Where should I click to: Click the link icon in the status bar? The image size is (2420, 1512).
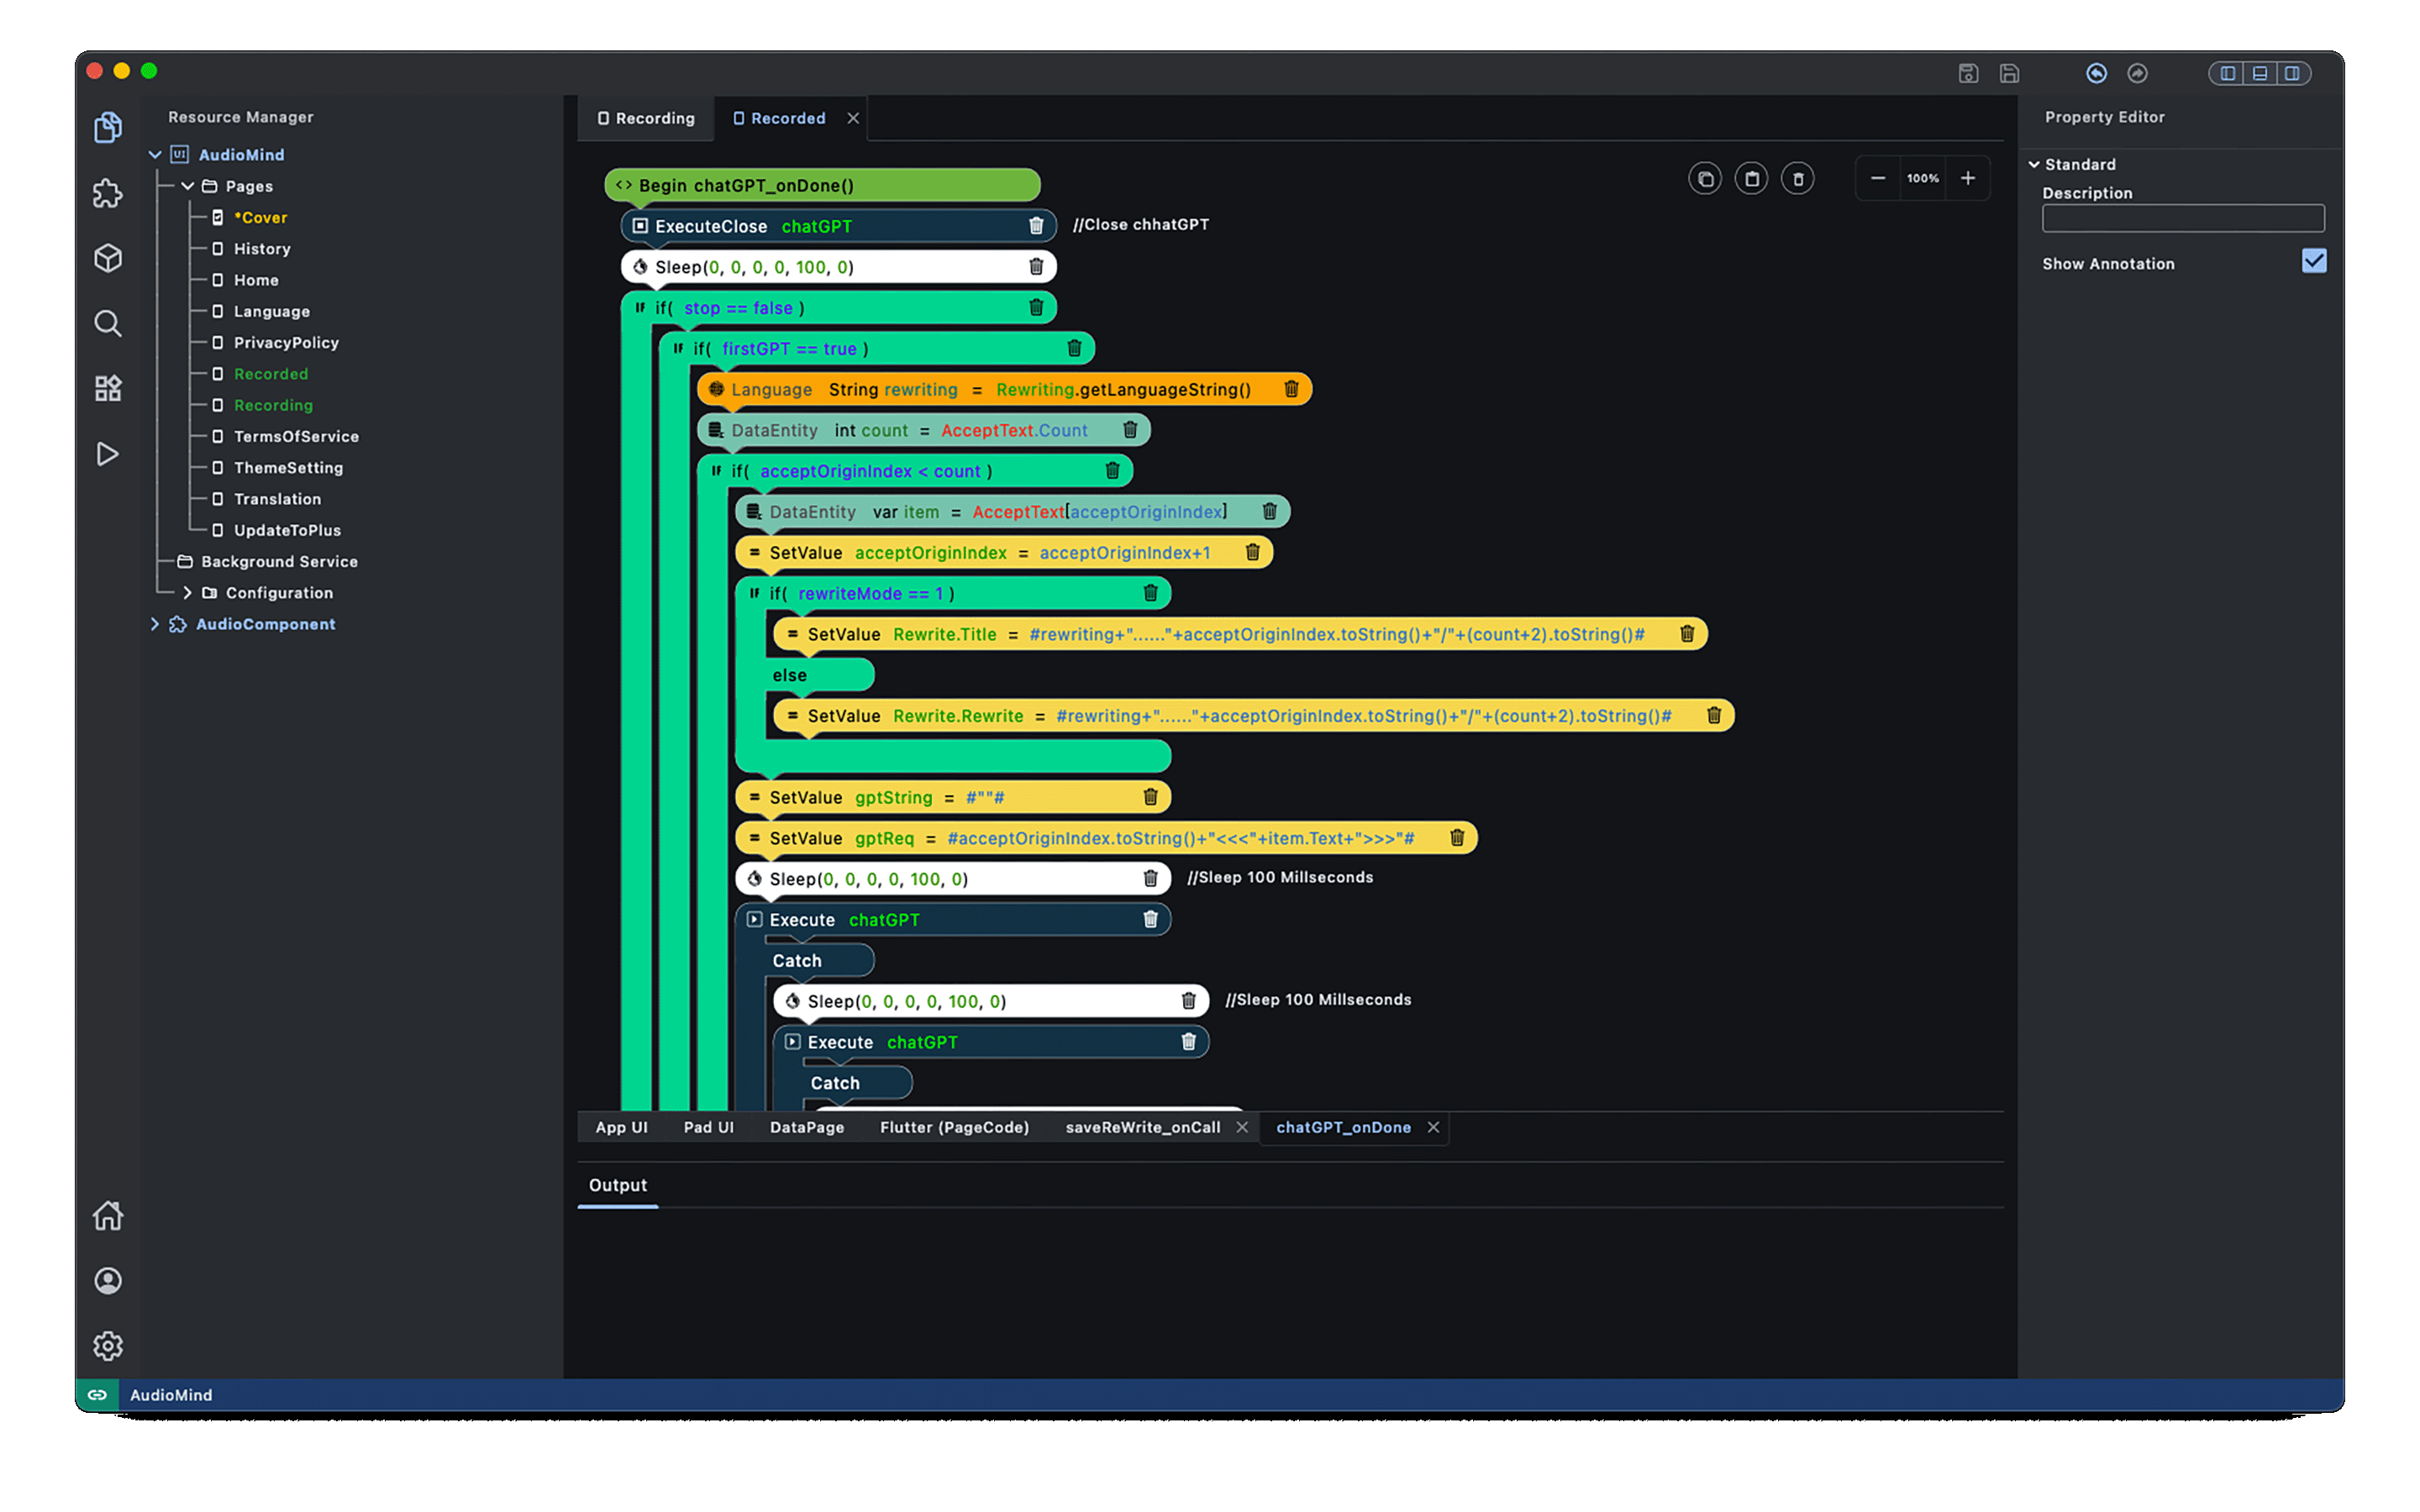point(97,1395)
